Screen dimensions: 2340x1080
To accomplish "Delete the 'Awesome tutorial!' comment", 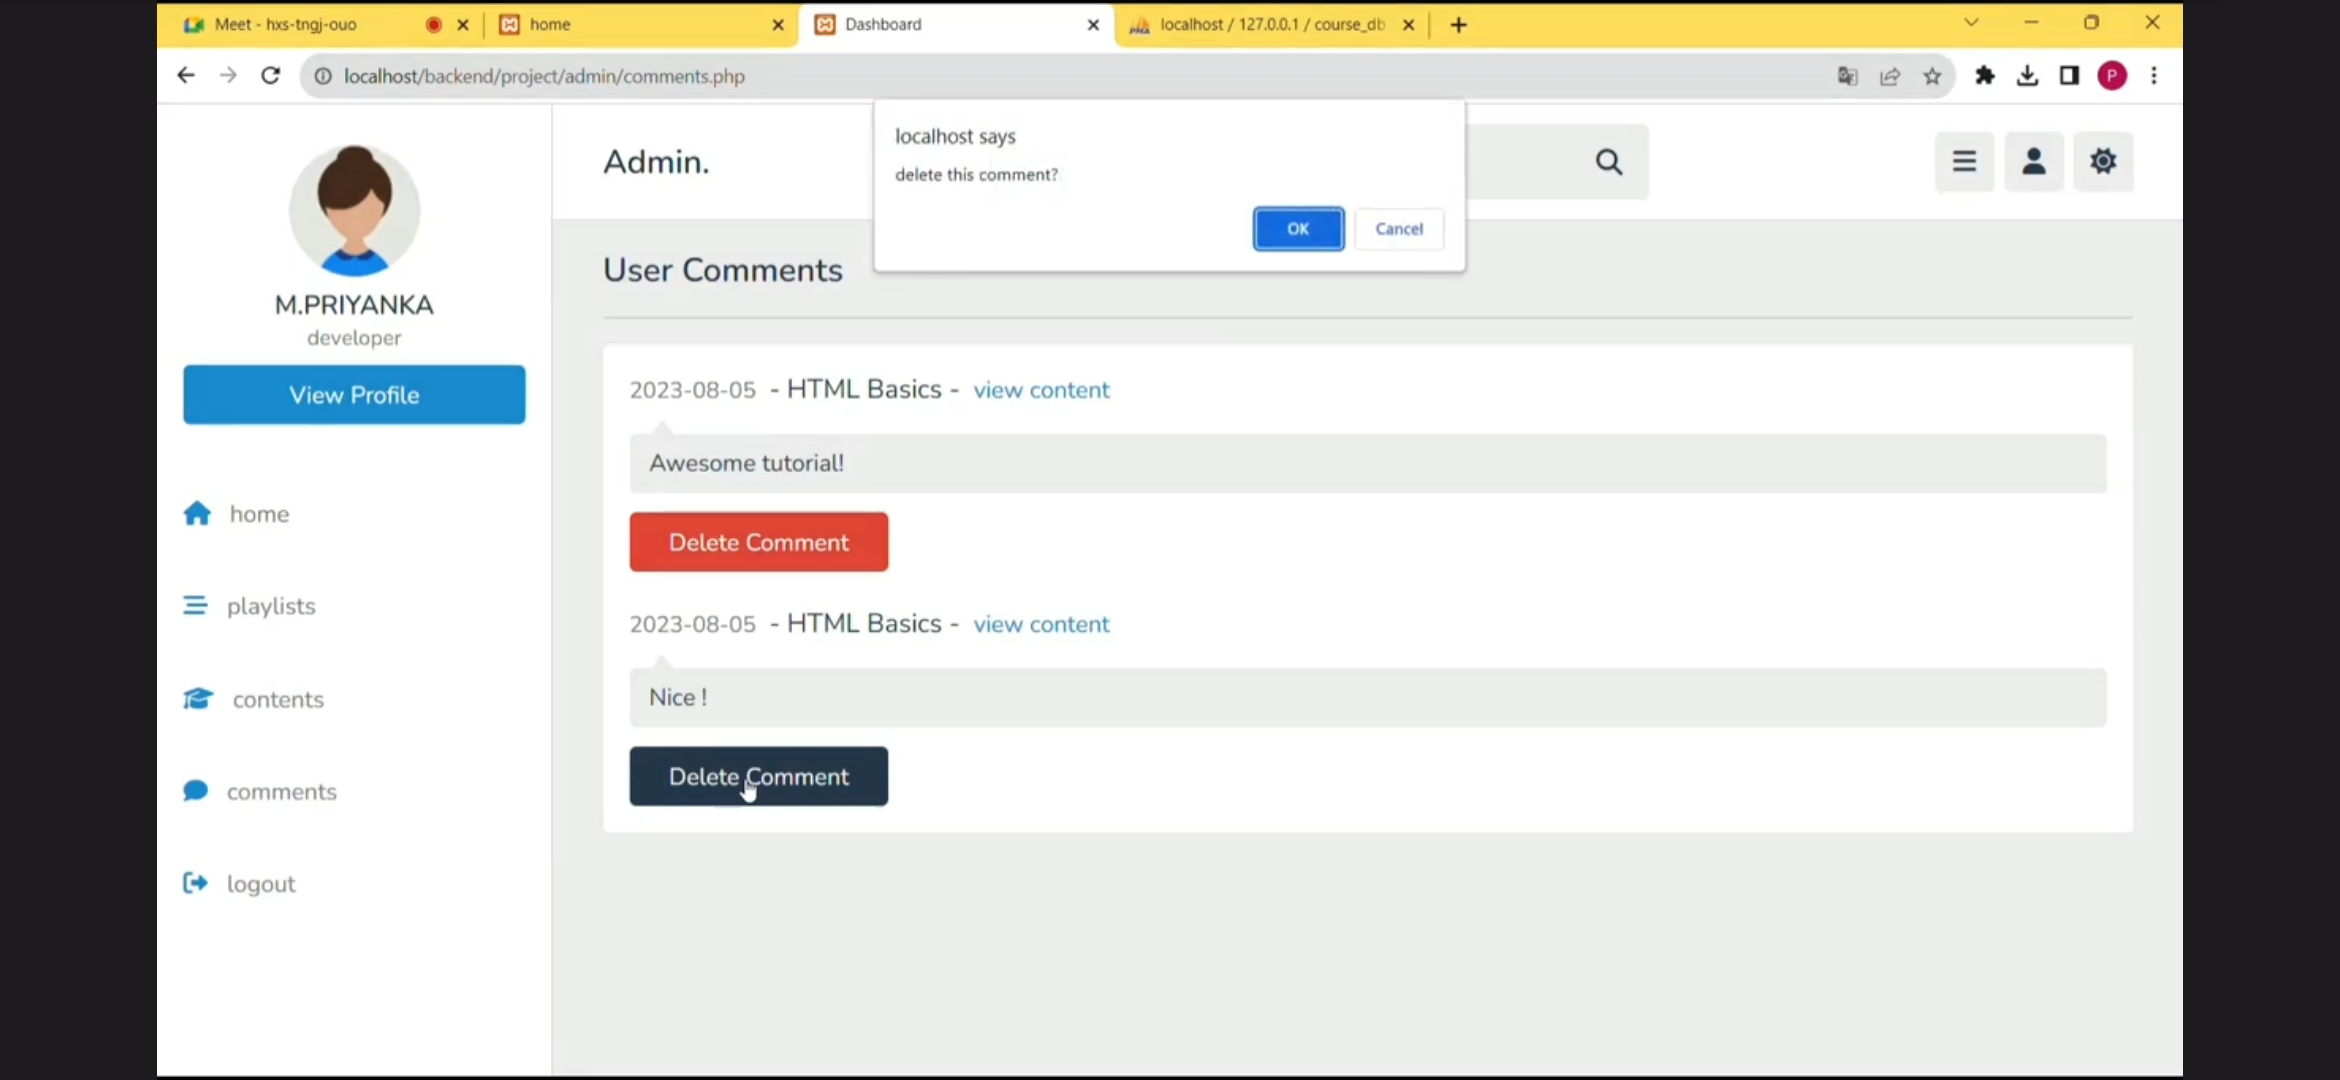I will (x=758, y=542).
